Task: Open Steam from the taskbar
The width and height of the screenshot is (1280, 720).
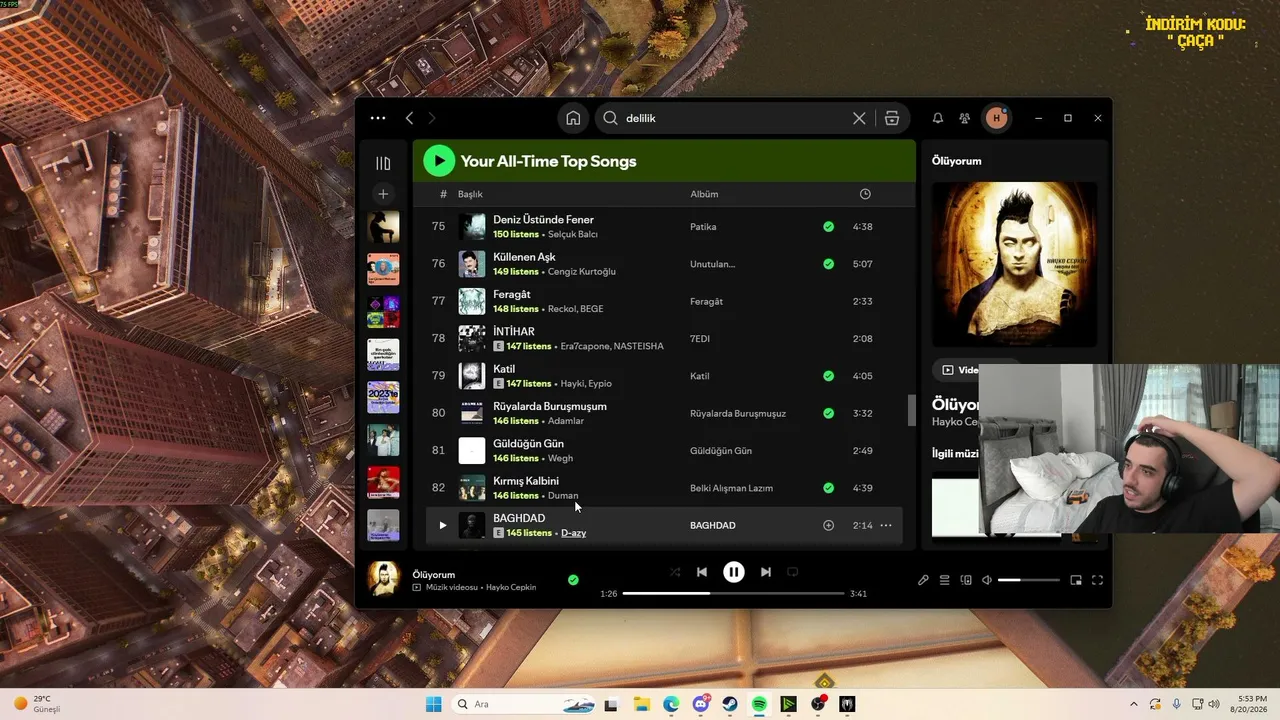Action: tap(730, 704)
